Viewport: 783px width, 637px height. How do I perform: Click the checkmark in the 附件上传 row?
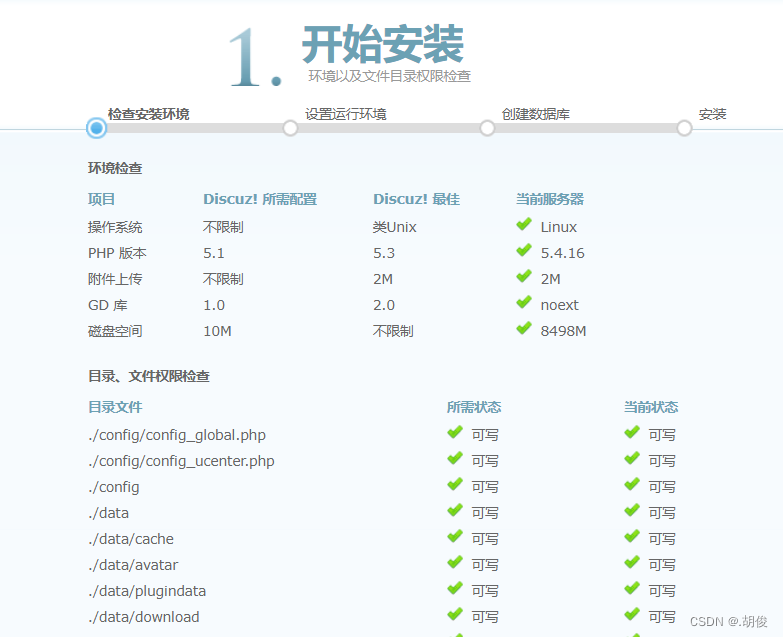point(524,277)
